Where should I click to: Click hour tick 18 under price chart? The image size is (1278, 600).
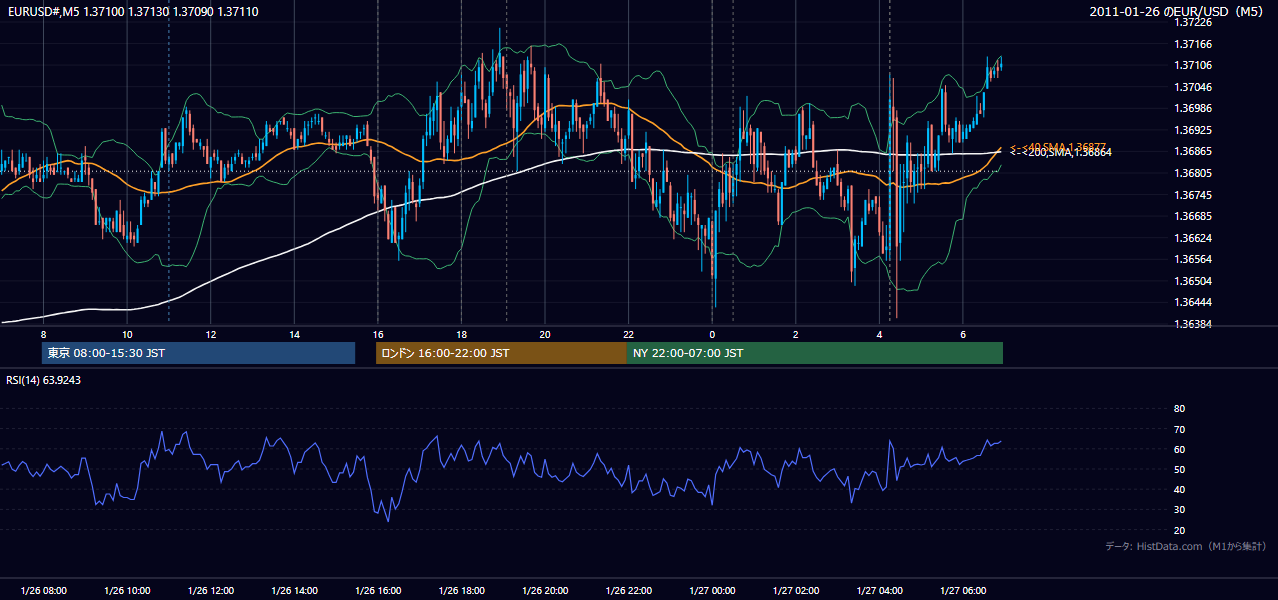[461, 334]
